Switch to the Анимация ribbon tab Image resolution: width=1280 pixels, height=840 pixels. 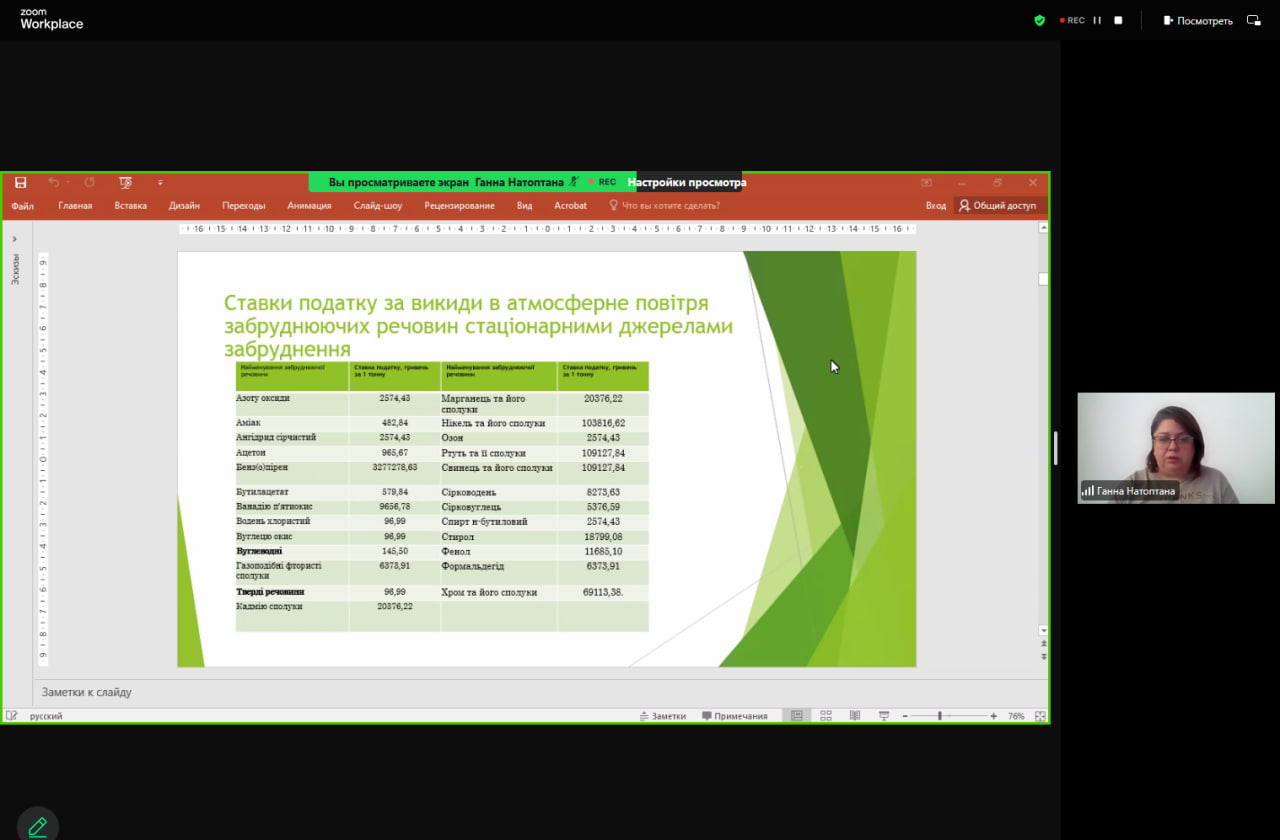(309, 206)
